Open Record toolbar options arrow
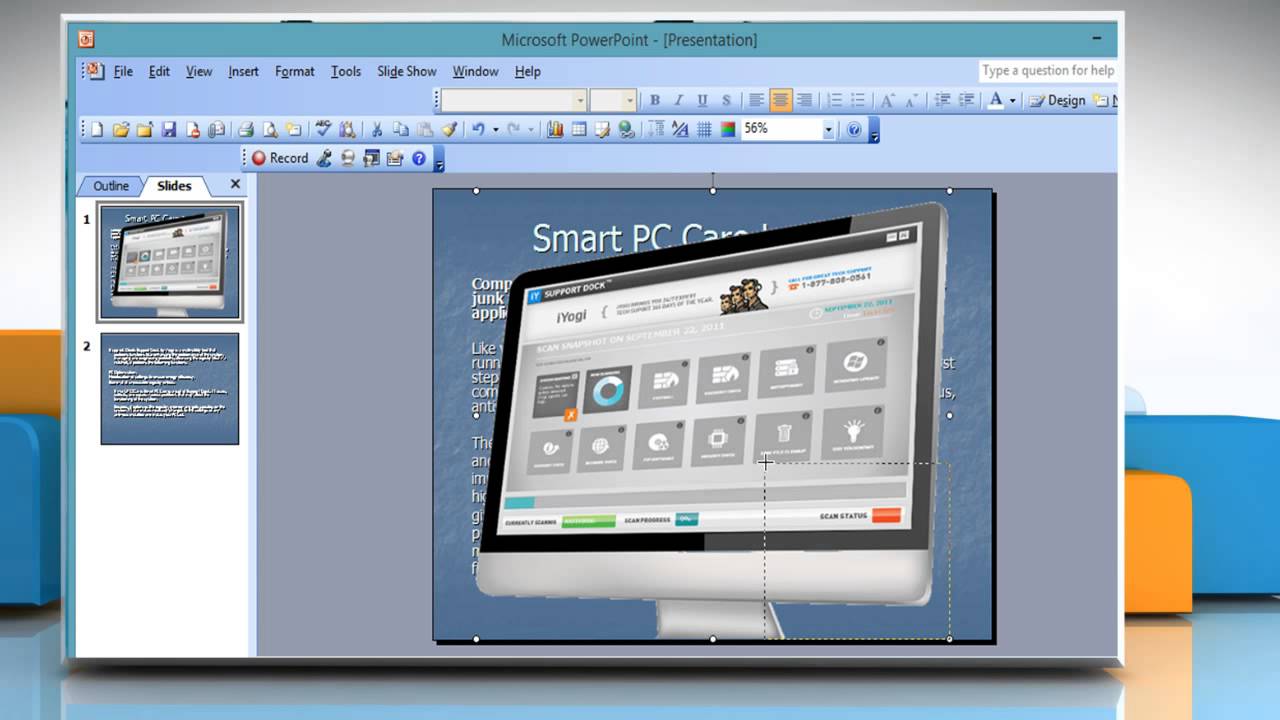 tap(439, 159)
